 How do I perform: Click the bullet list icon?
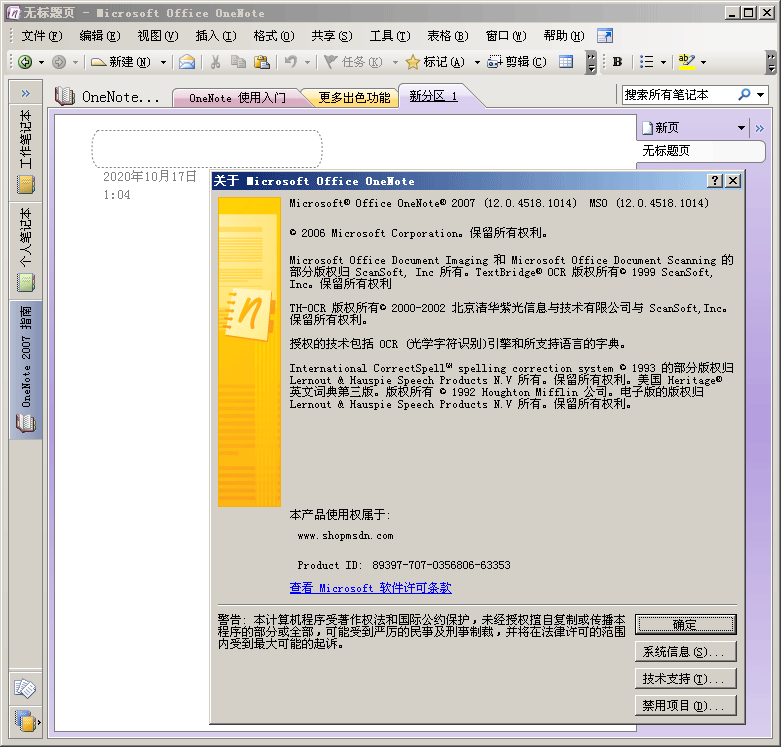coord(647,62)
